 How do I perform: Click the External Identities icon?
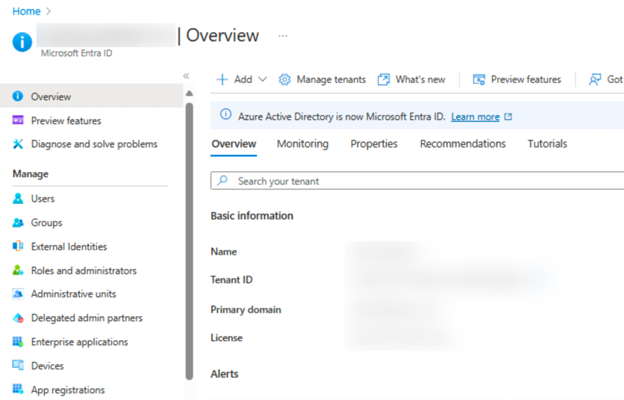pyautogui.click(x=18, y=246)
